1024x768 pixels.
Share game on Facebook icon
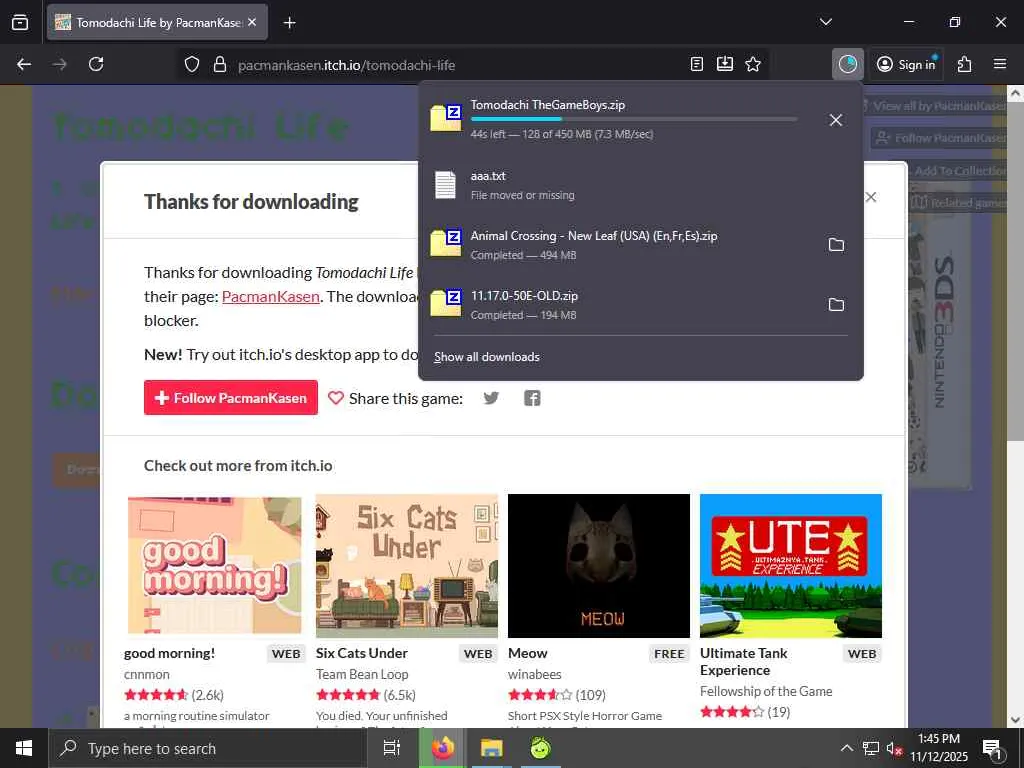[532, 398]
